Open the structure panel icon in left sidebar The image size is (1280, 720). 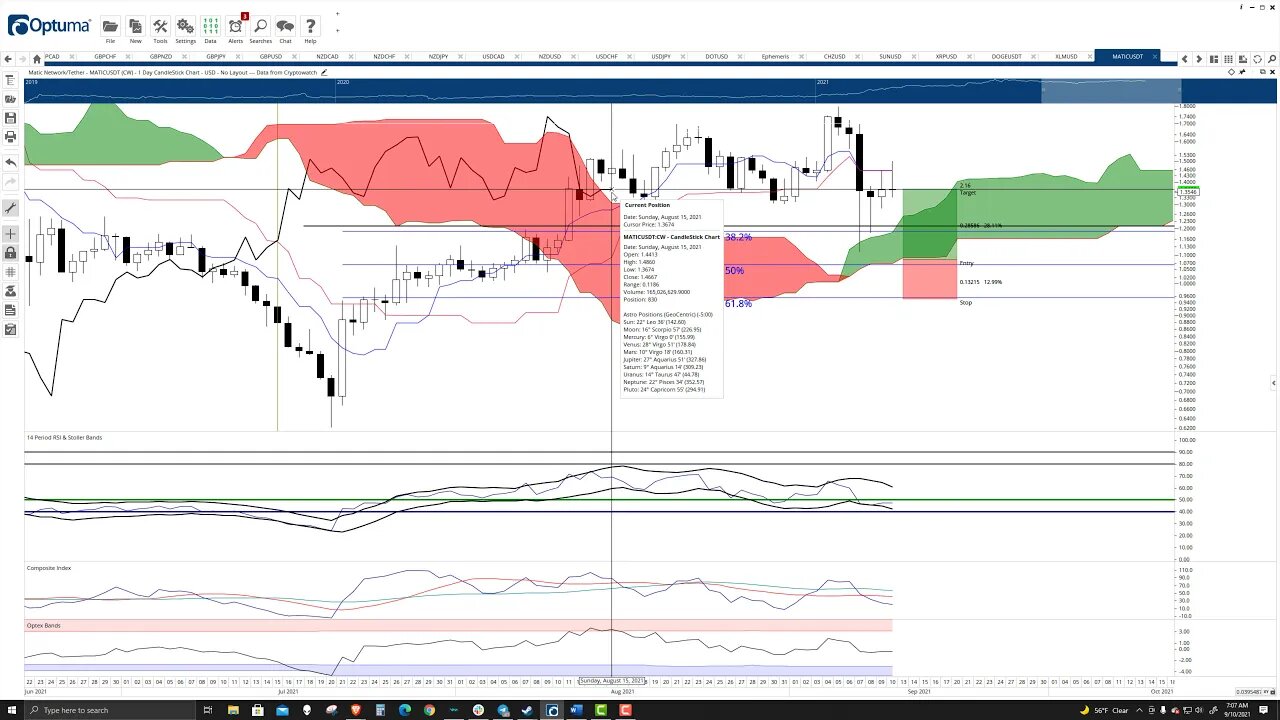(10, 80)
